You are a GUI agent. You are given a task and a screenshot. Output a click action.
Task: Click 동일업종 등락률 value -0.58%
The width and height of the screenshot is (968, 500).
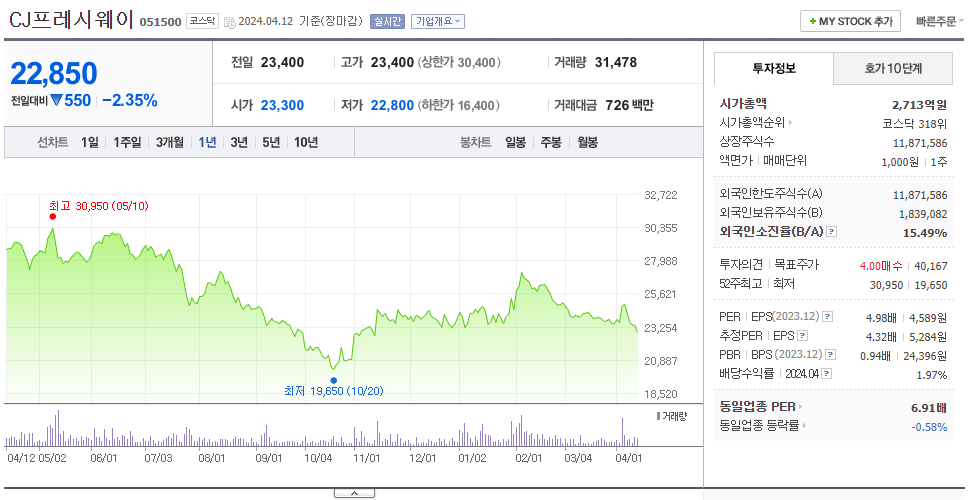929,427
